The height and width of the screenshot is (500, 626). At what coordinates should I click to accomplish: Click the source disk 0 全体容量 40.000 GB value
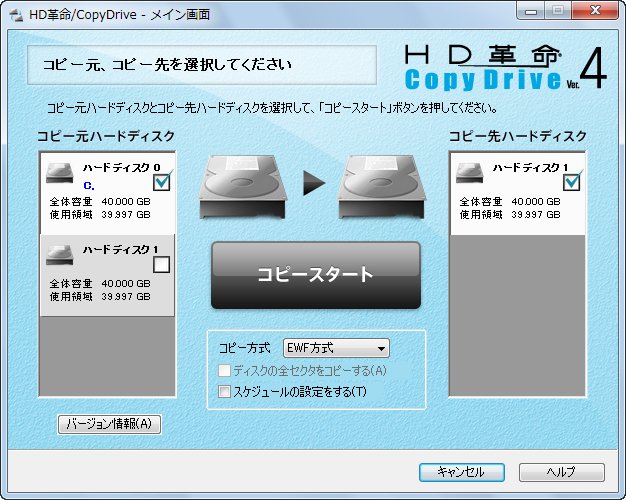(126, 202)
